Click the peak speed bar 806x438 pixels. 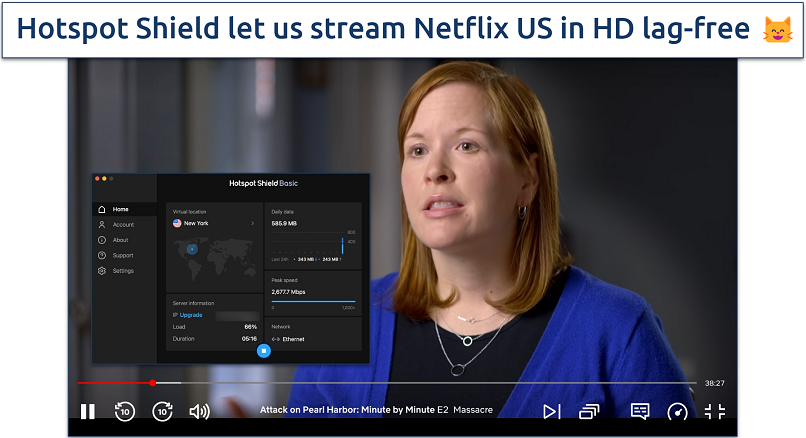click(x=313, y=301)
